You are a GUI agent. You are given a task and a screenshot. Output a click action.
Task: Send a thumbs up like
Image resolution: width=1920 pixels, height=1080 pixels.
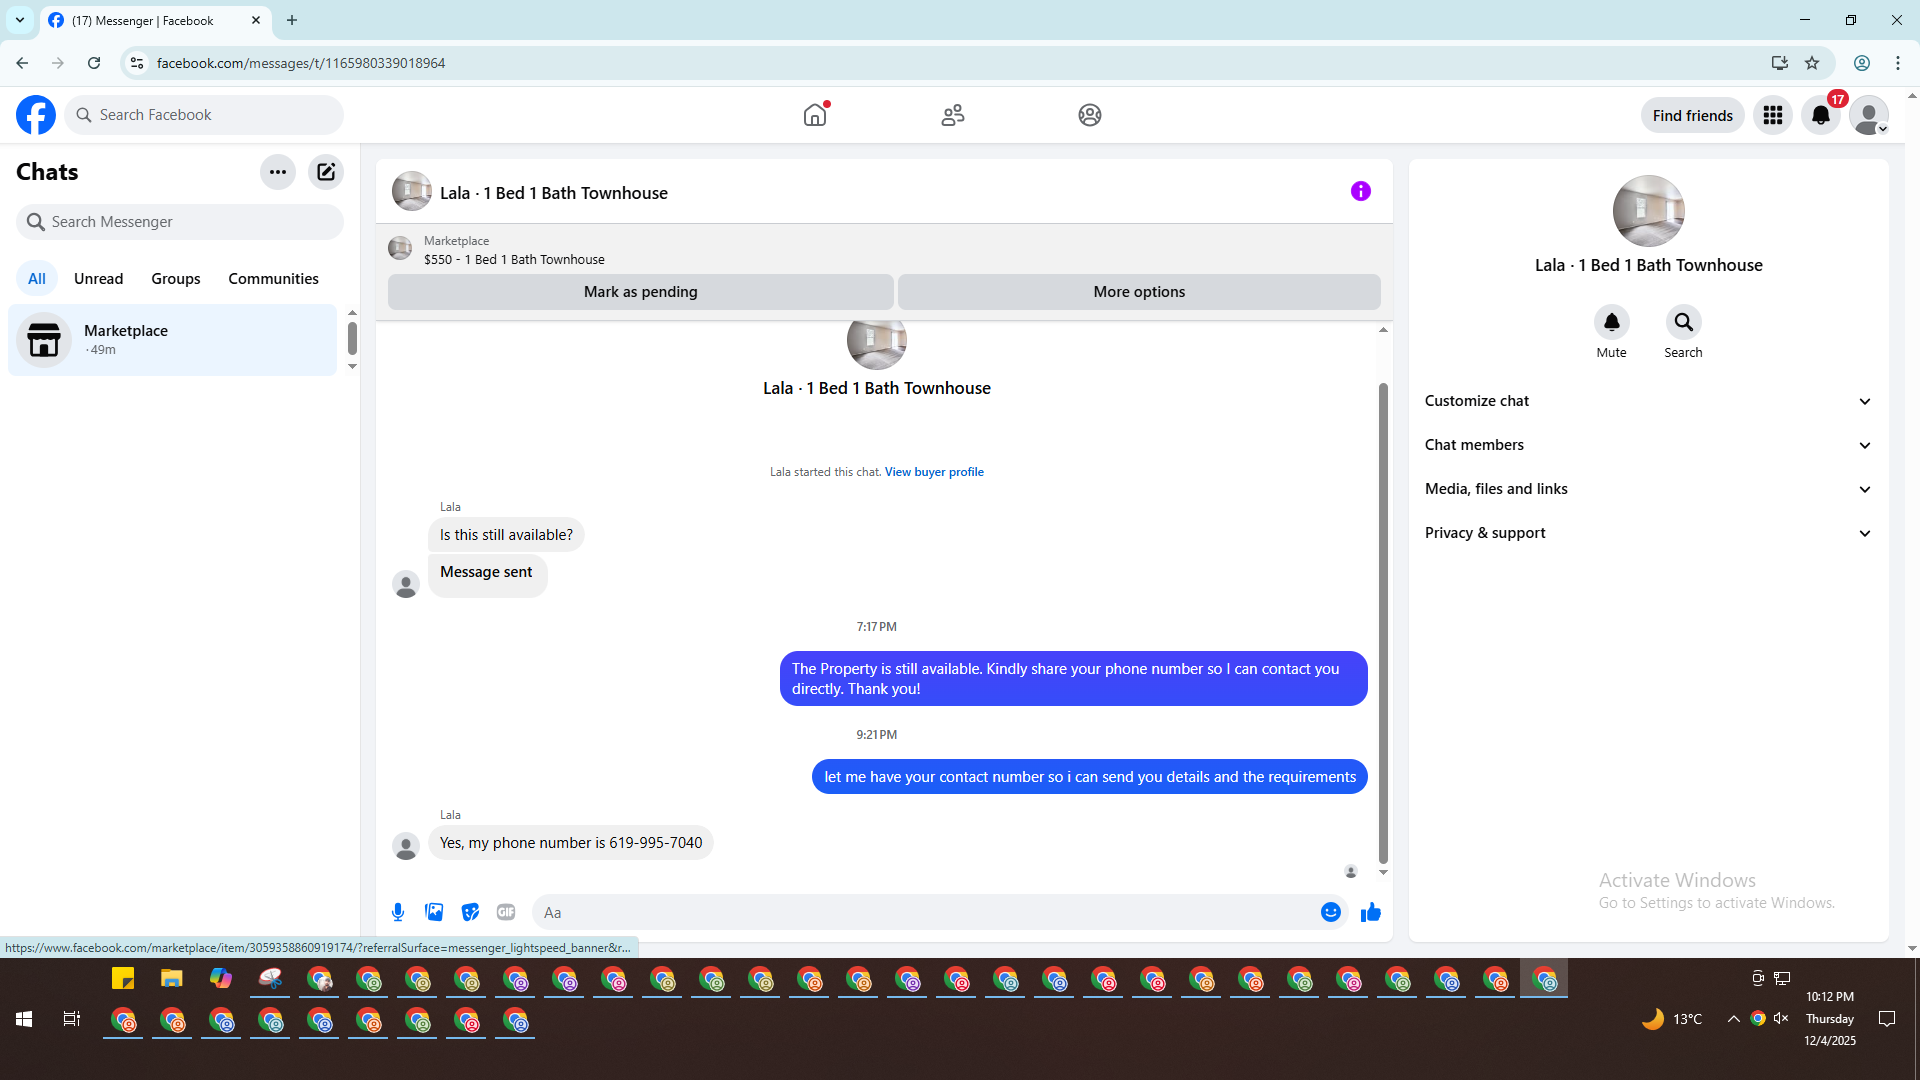[1370, 912]
